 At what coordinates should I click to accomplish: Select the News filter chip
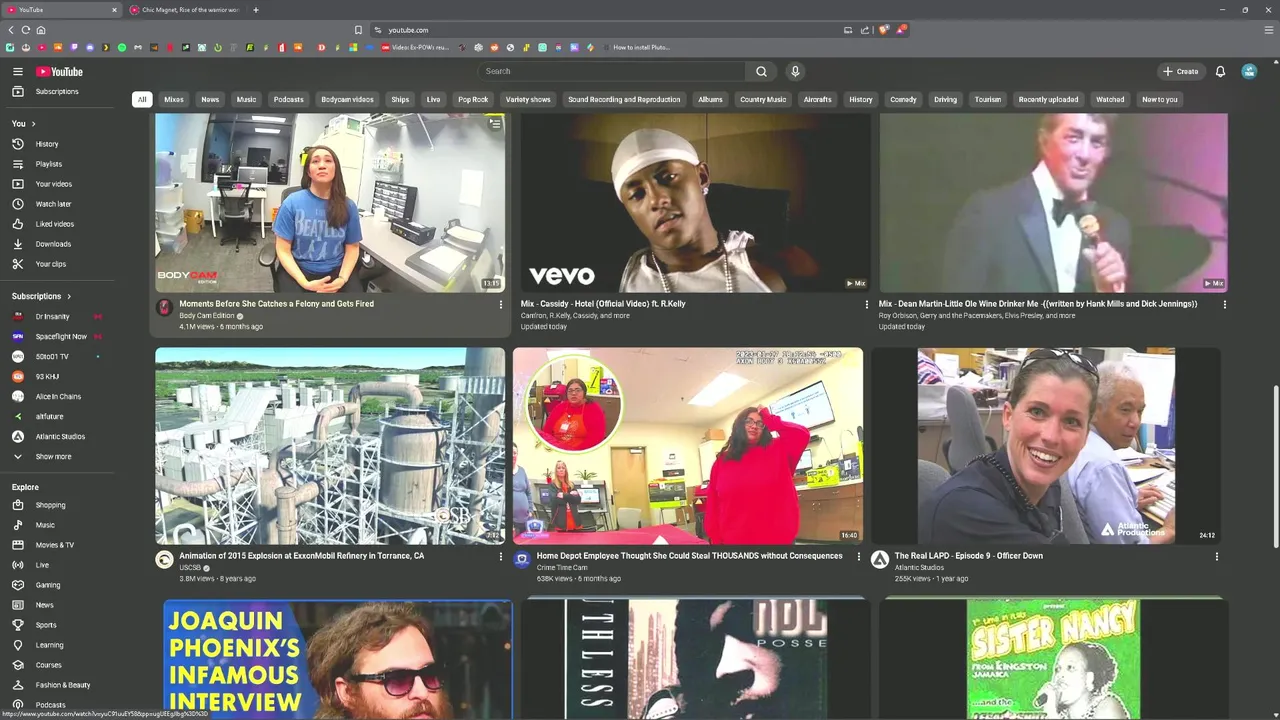210,99
